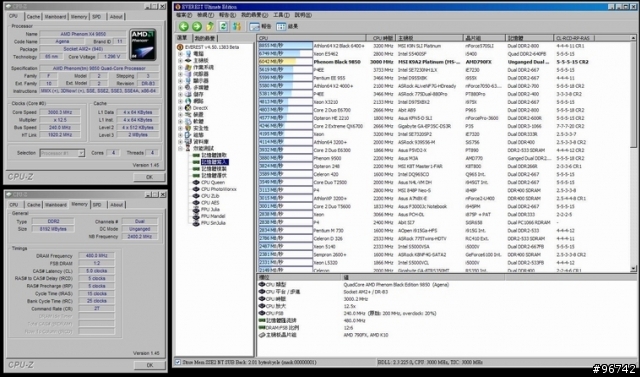Open the CPU ZLib benchmark
The image size is (640, 377).
[206, 196]
